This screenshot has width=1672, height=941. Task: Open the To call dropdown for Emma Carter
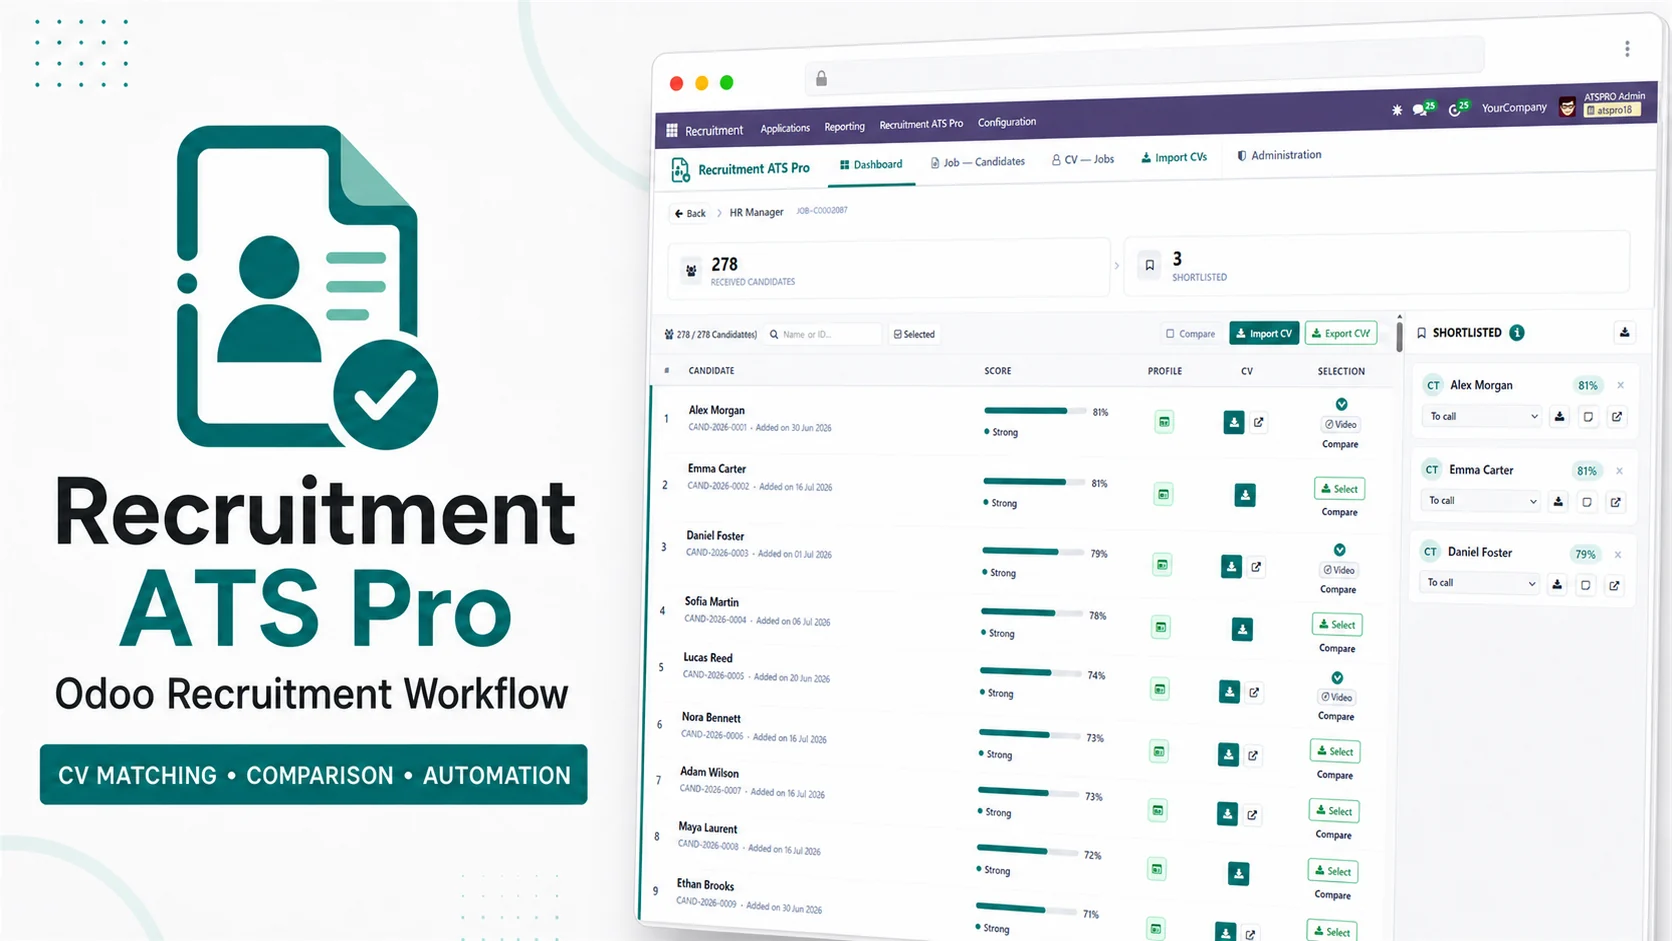pos(1481,500)
